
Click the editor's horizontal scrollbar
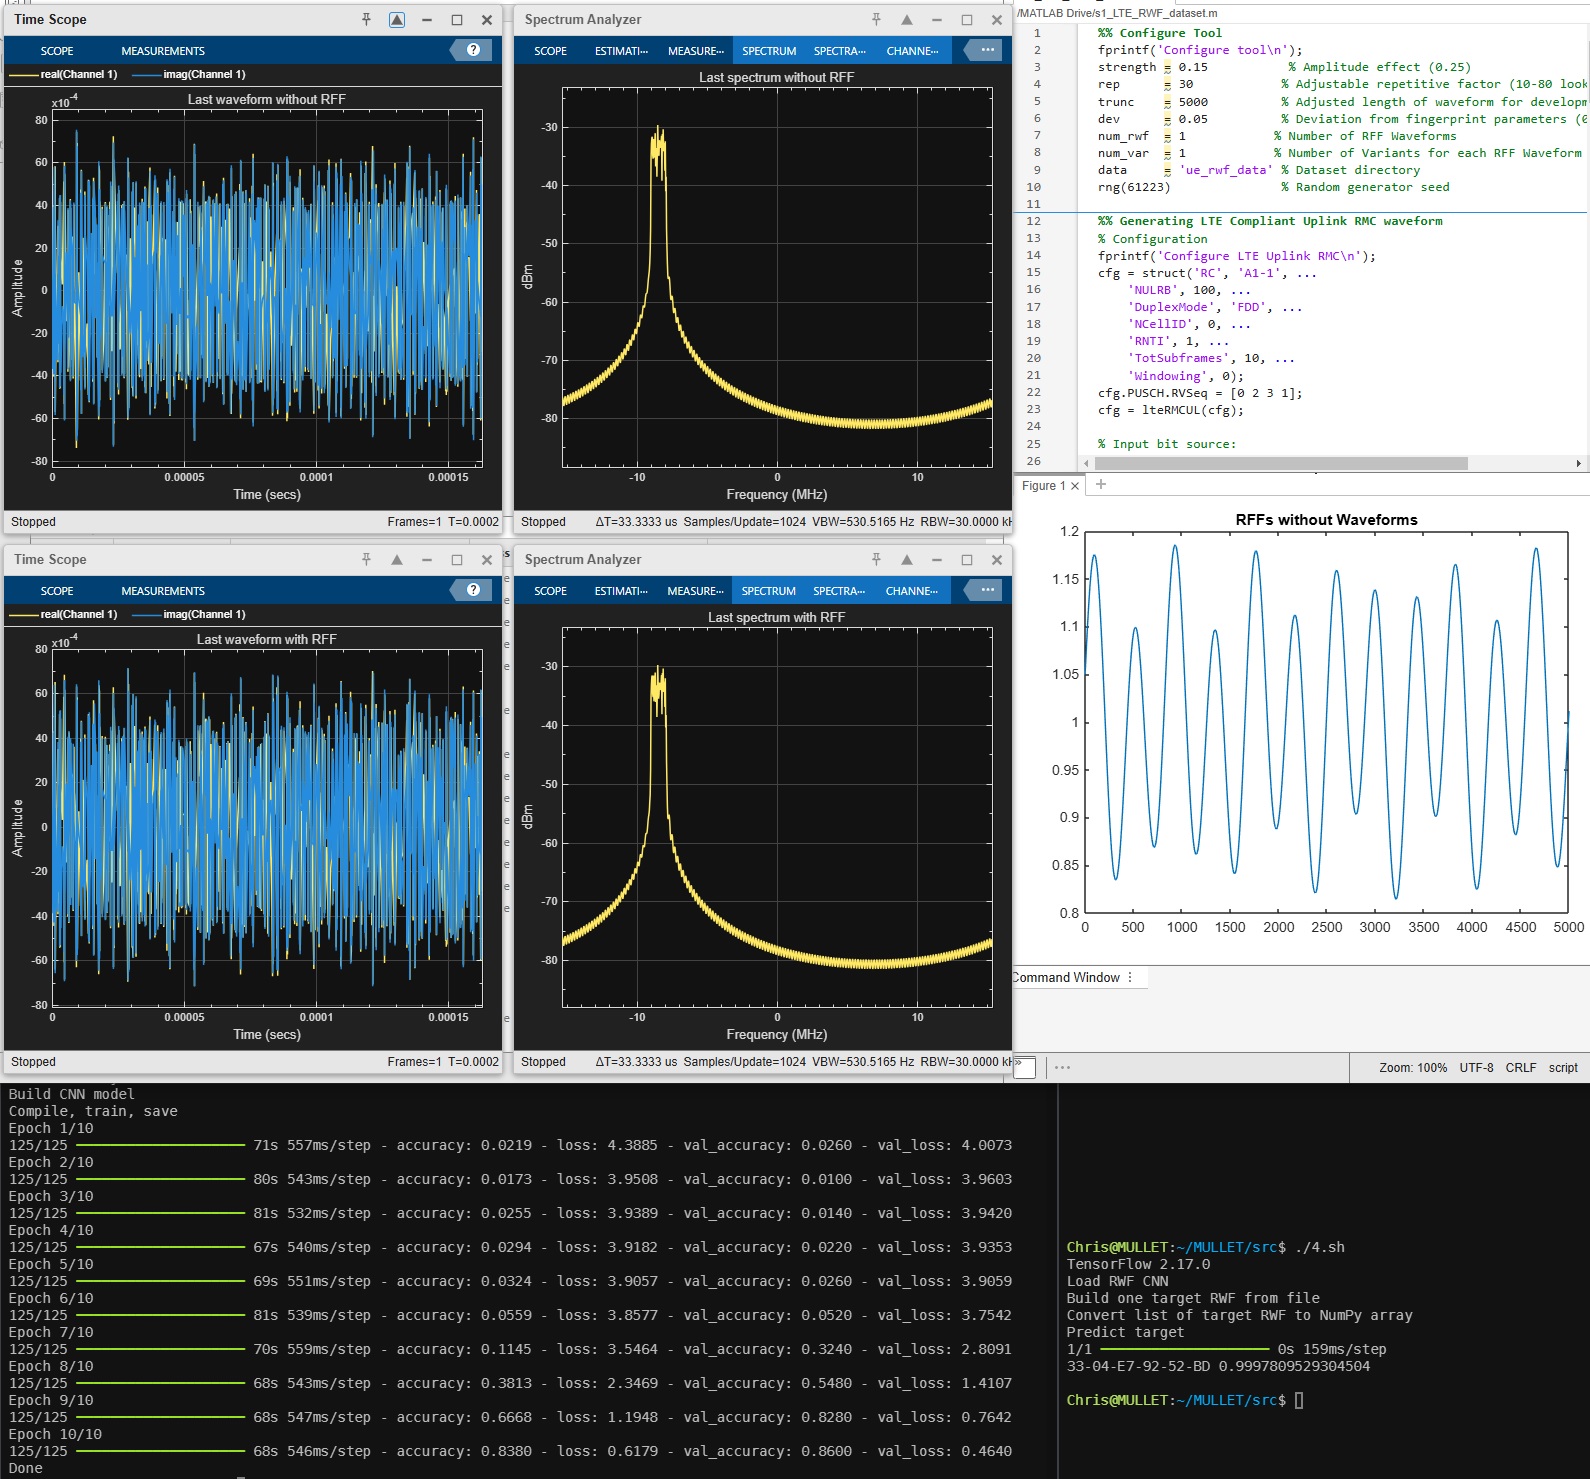(x=1280, y=463)
